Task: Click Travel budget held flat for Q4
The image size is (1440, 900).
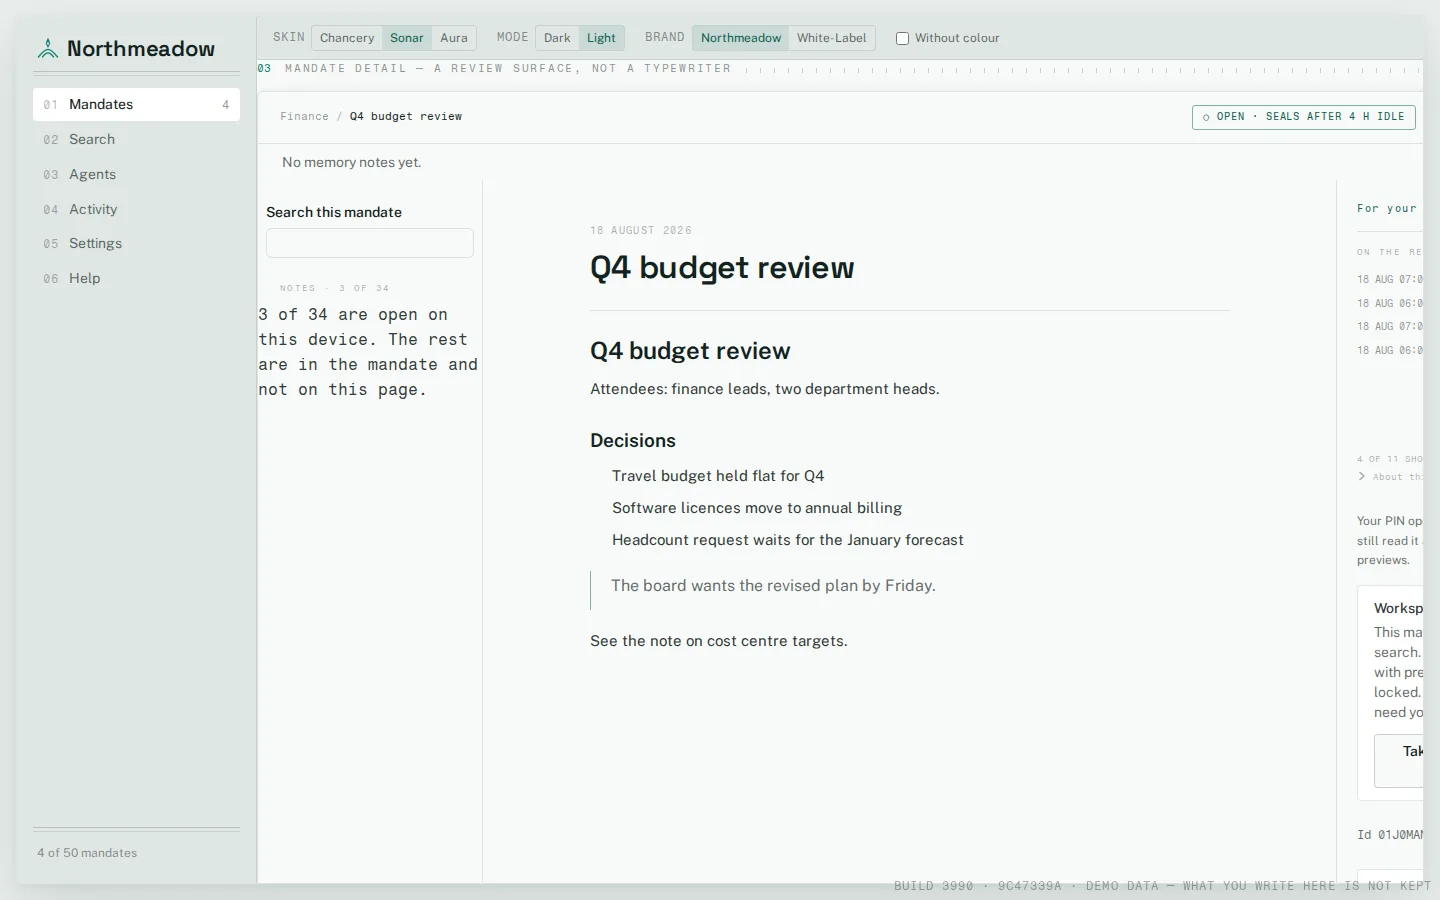Action: (x=718, y=476)
